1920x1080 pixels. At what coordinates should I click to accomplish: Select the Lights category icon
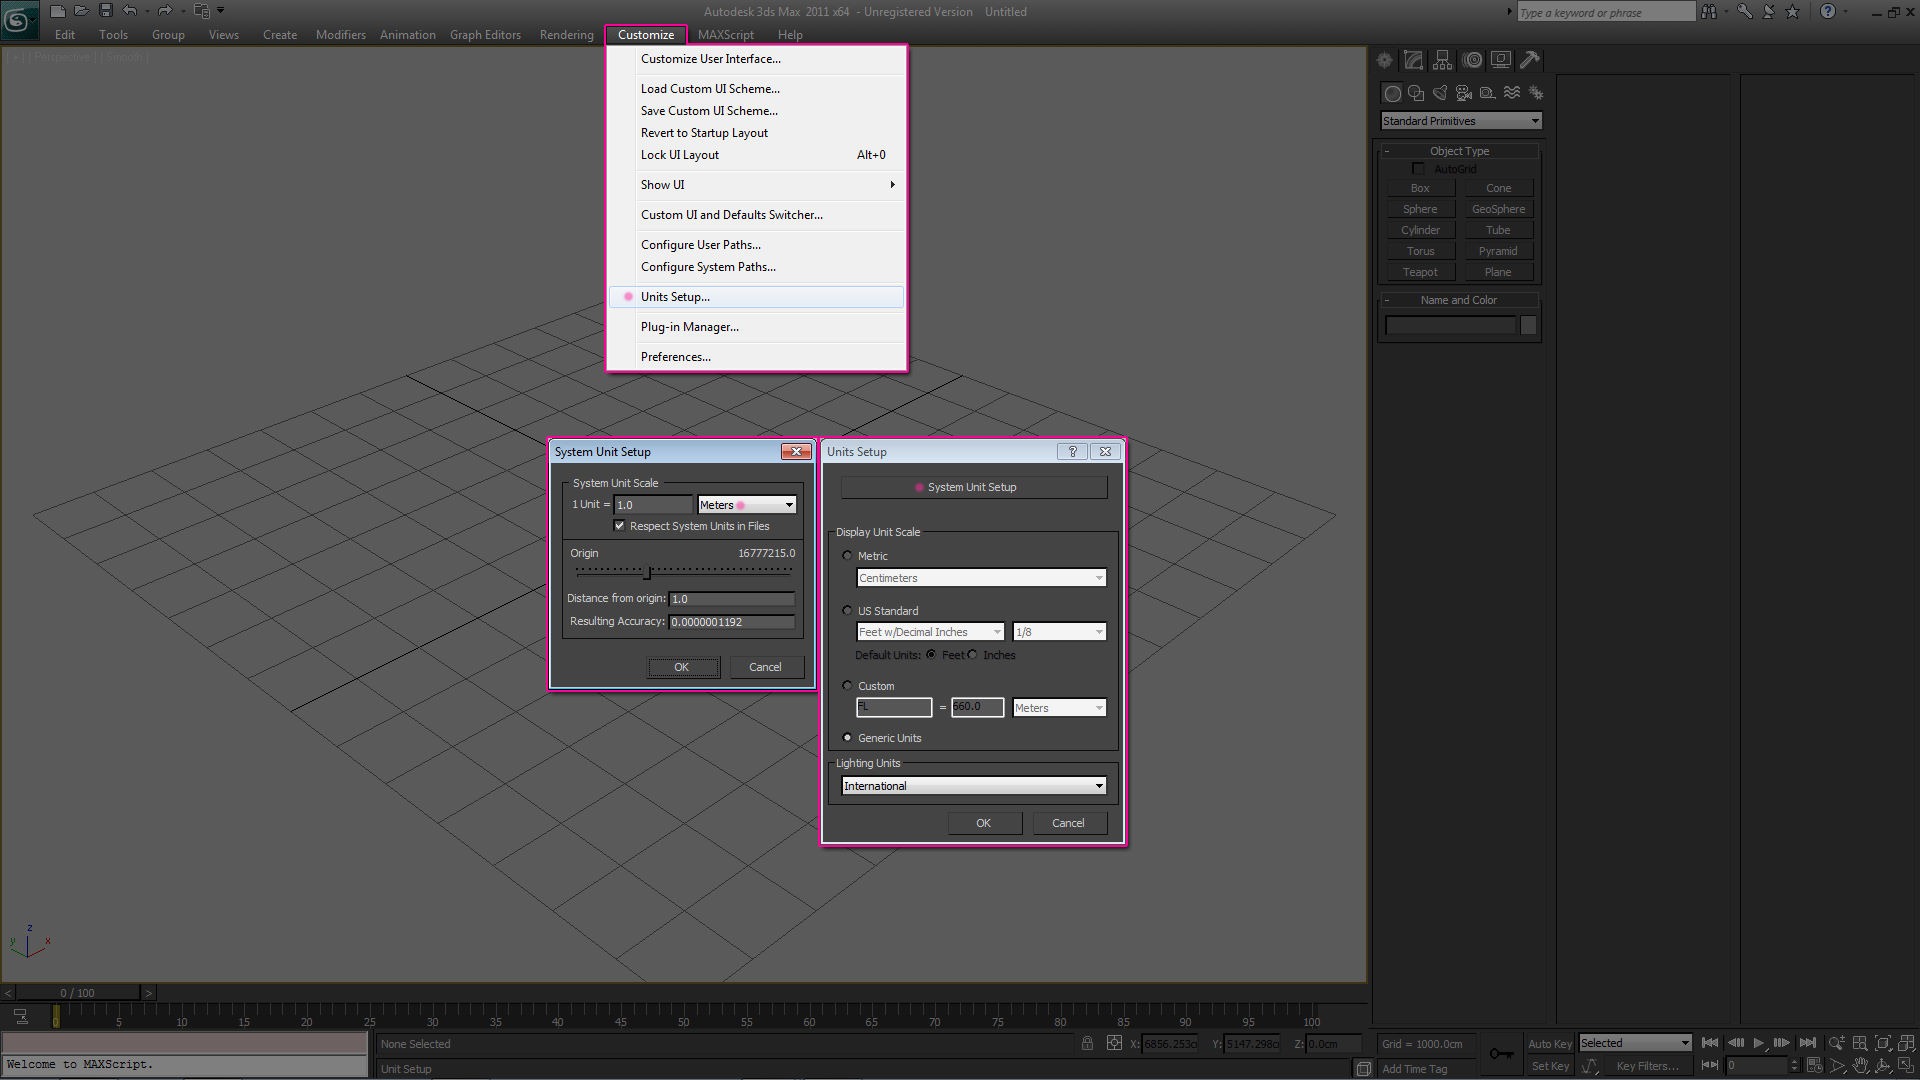pos(1440,93)
